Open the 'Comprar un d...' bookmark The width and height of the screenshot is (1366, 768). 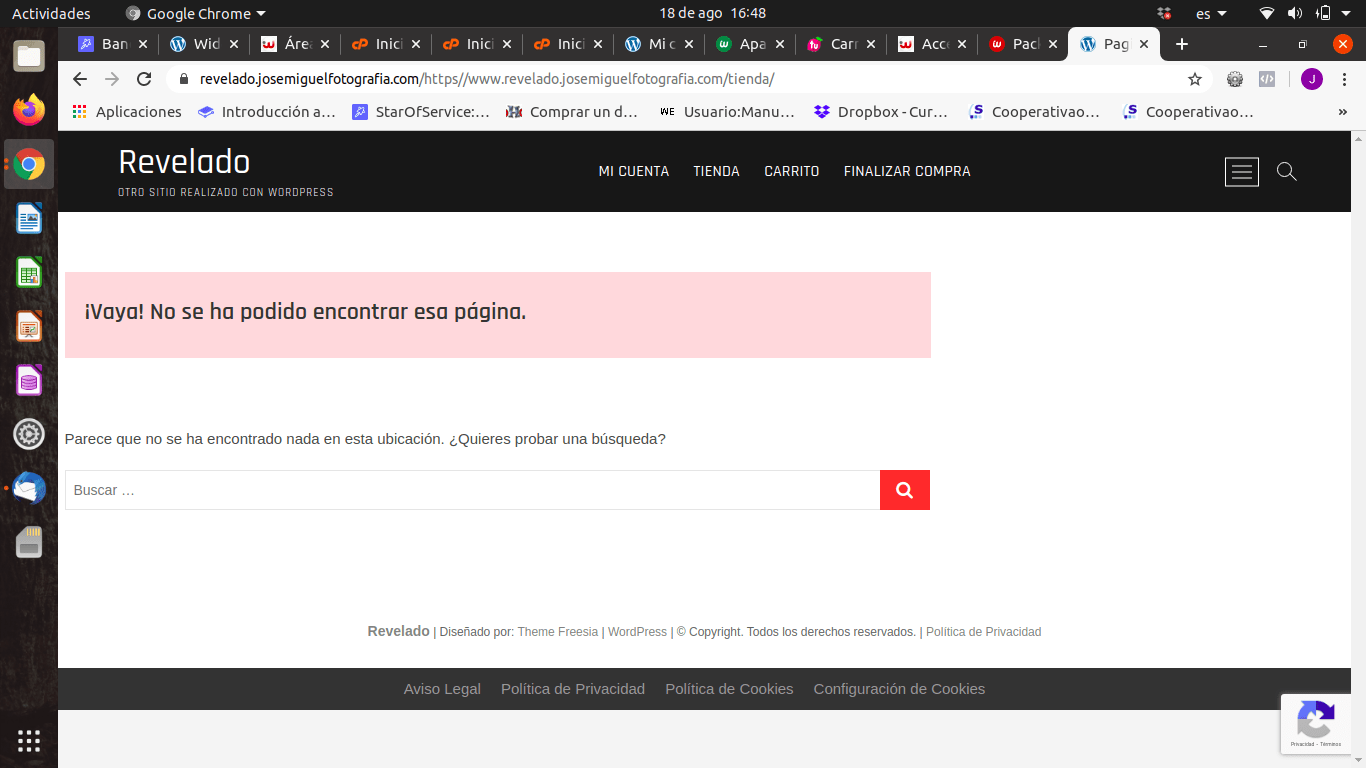click(572, 112)
